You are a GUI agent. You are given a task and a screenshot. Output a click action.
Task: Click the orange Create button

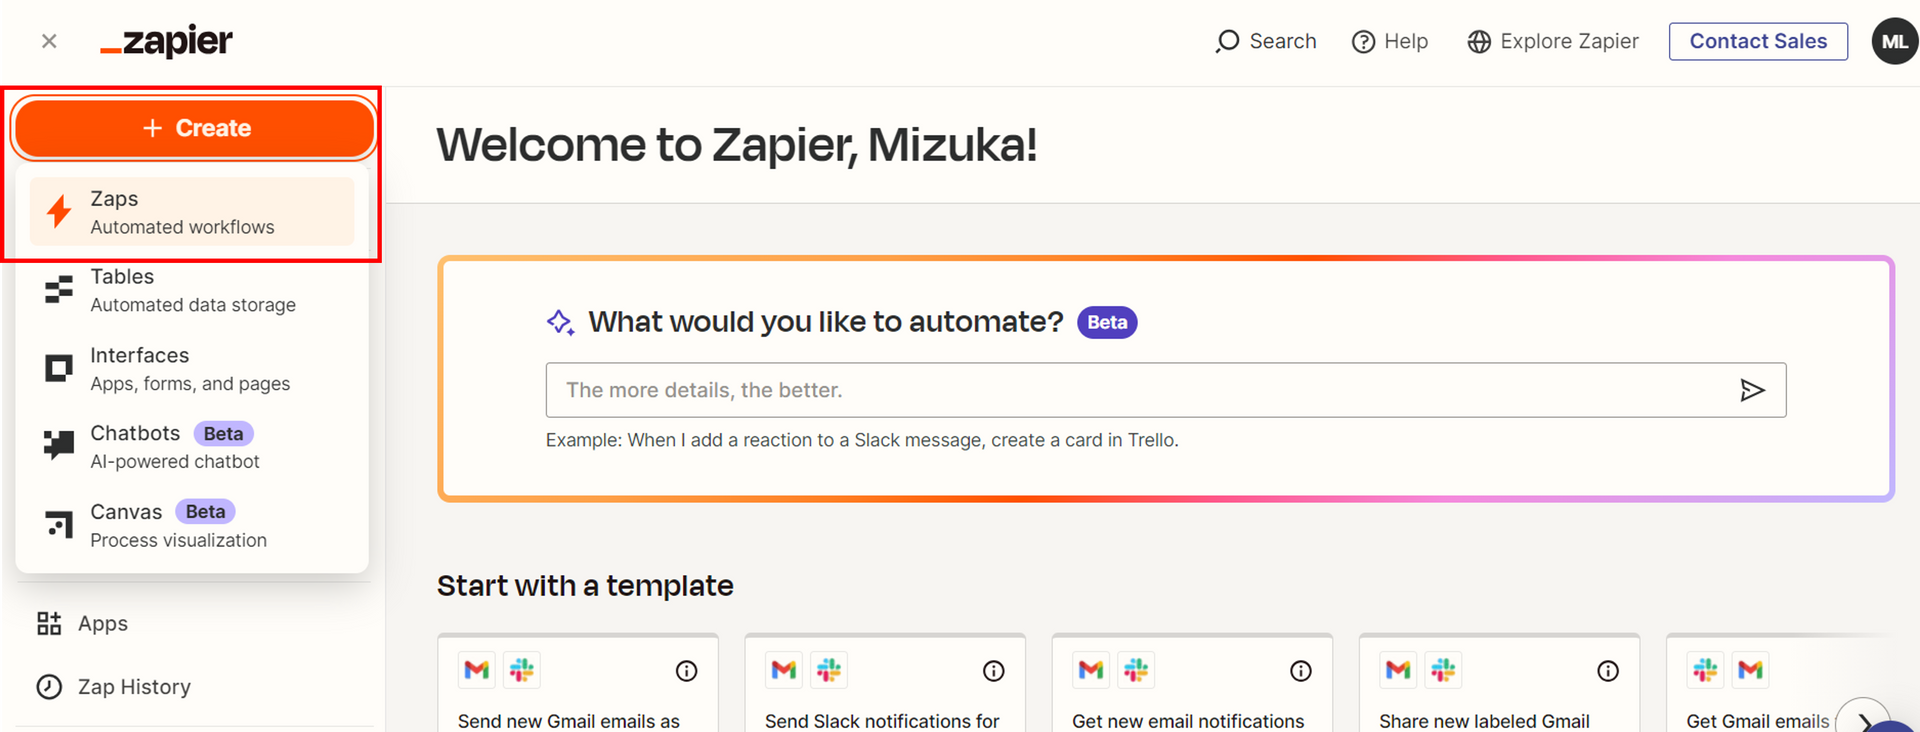(x=195, y=128)
